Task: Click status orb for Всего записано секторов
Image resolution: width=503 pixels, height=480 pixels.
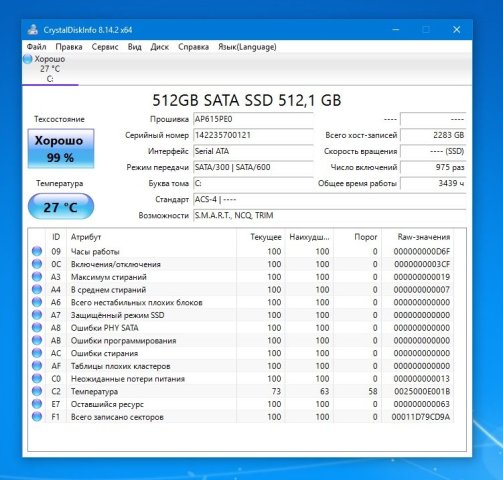Action: [x=37, y=417]
